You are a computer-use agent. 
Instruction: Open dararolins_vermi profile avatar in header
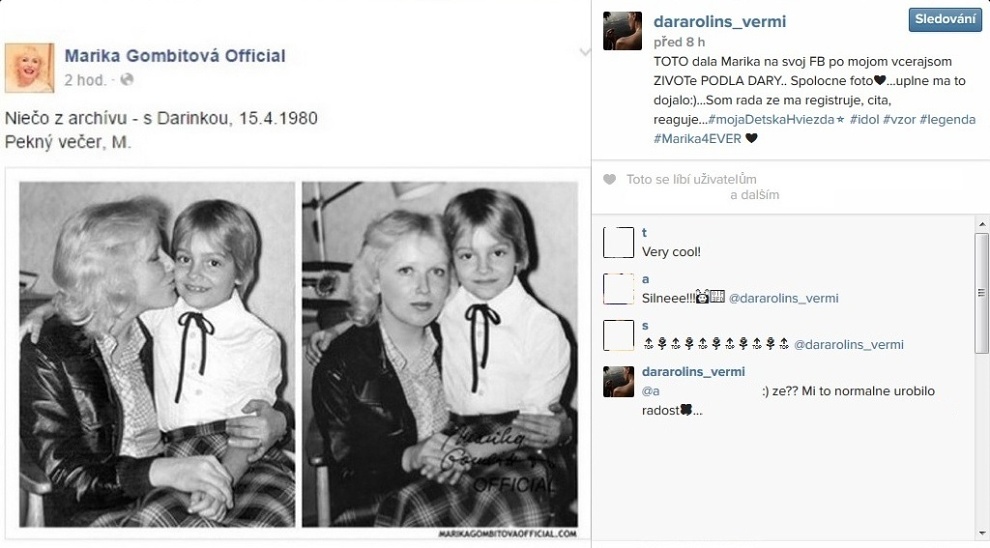pyautogui.click(x=623, y=30)
